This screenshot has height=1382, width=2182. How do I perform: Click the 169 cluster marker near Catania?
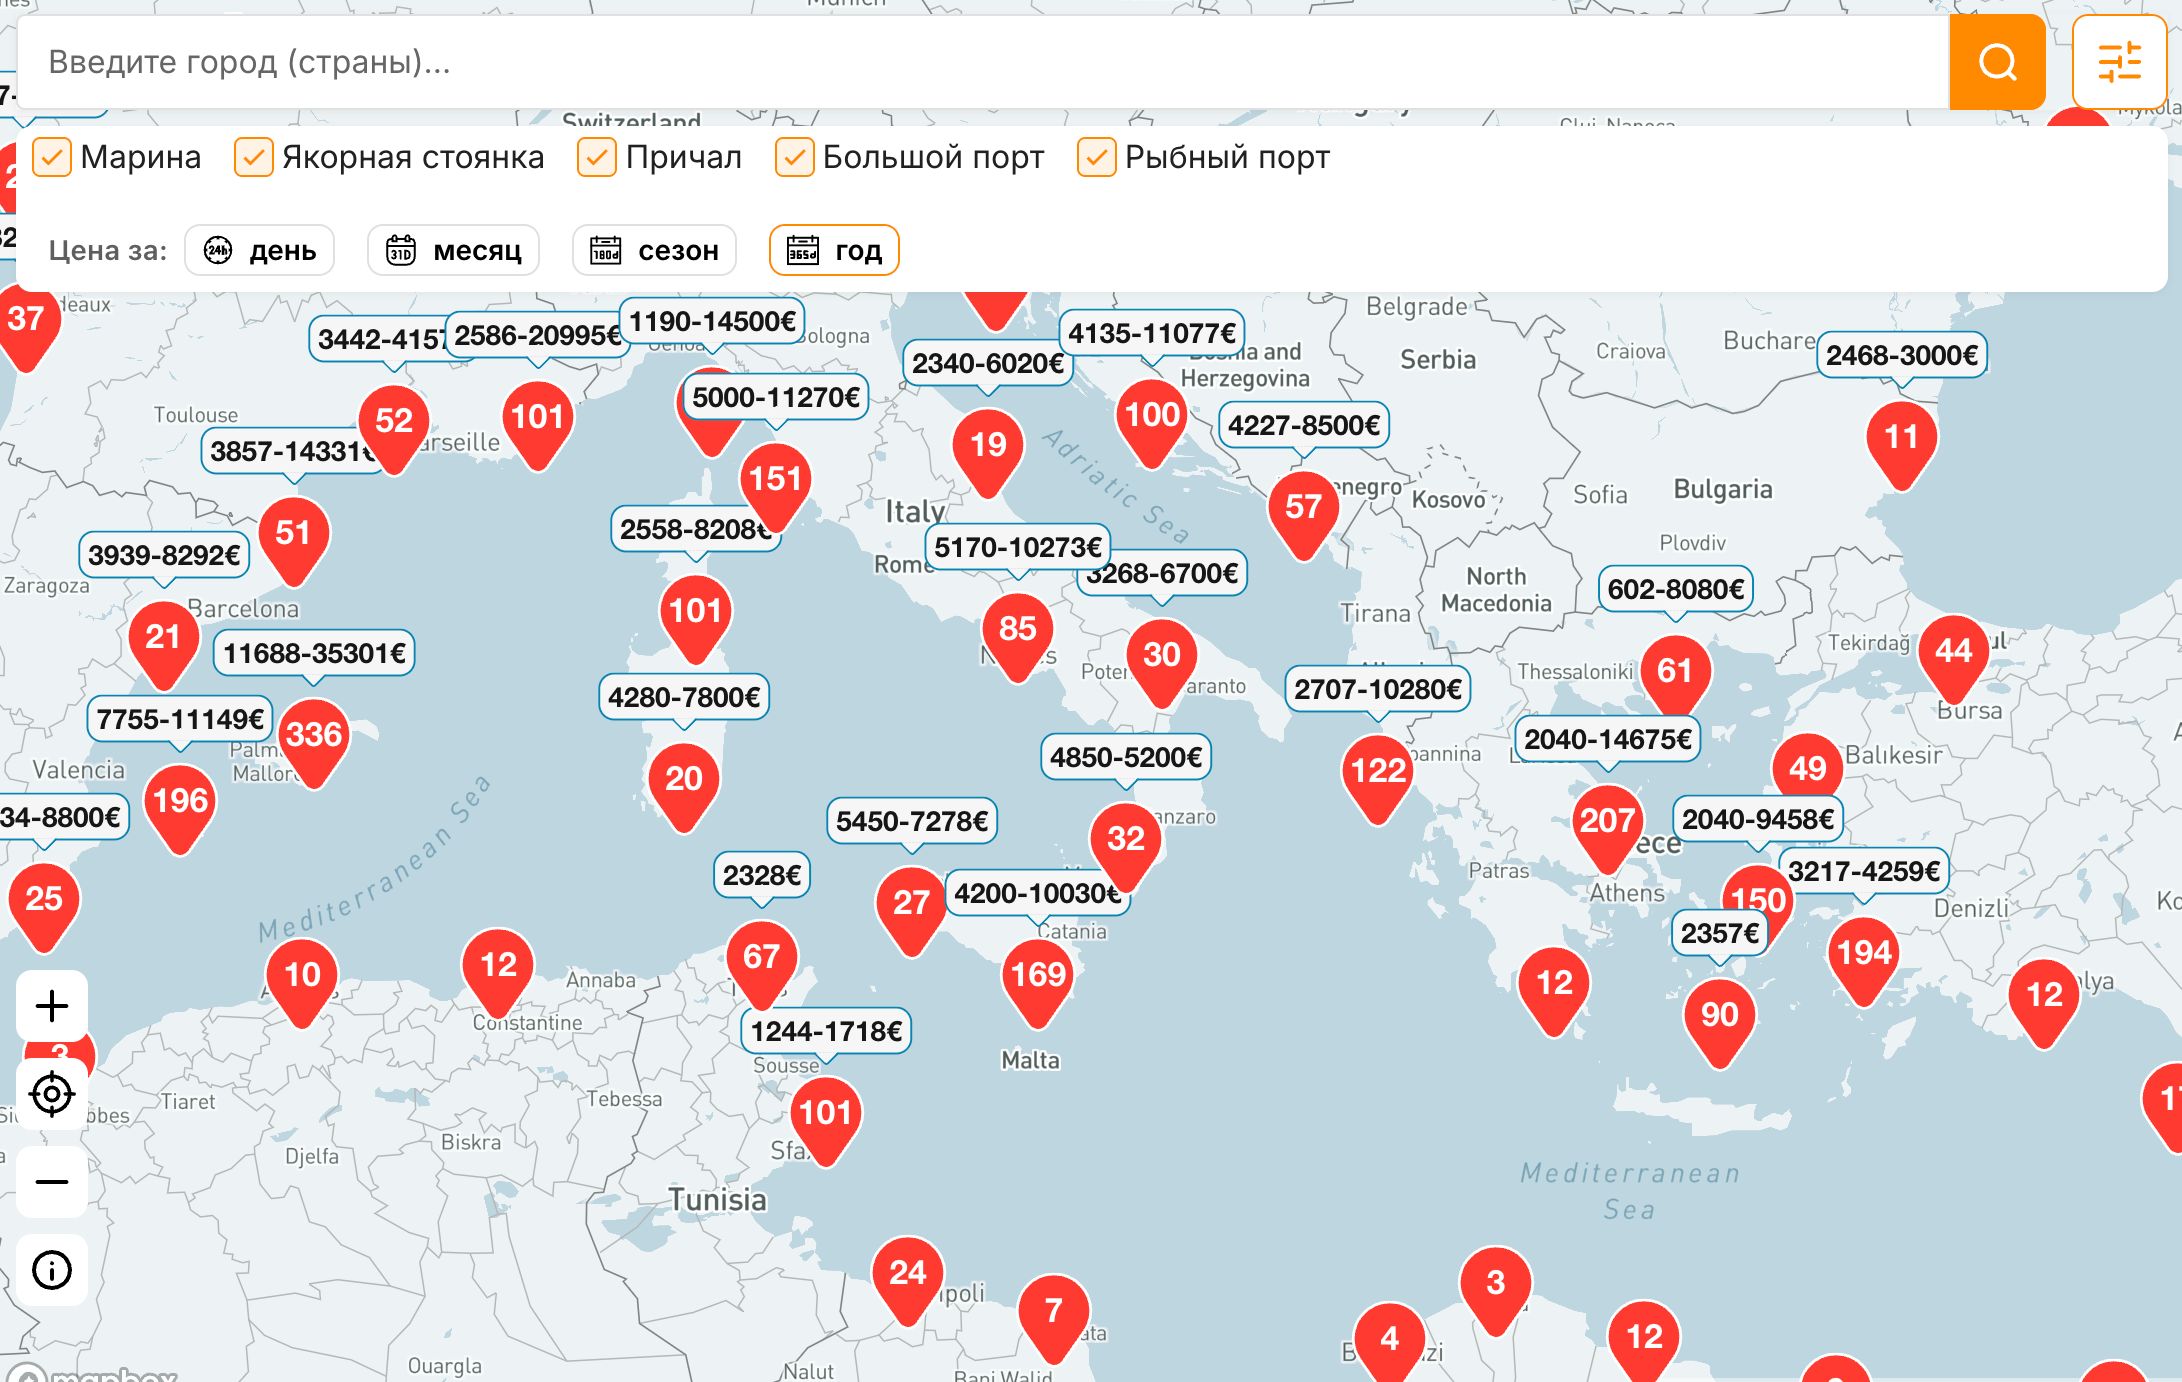coord(1038,982)
